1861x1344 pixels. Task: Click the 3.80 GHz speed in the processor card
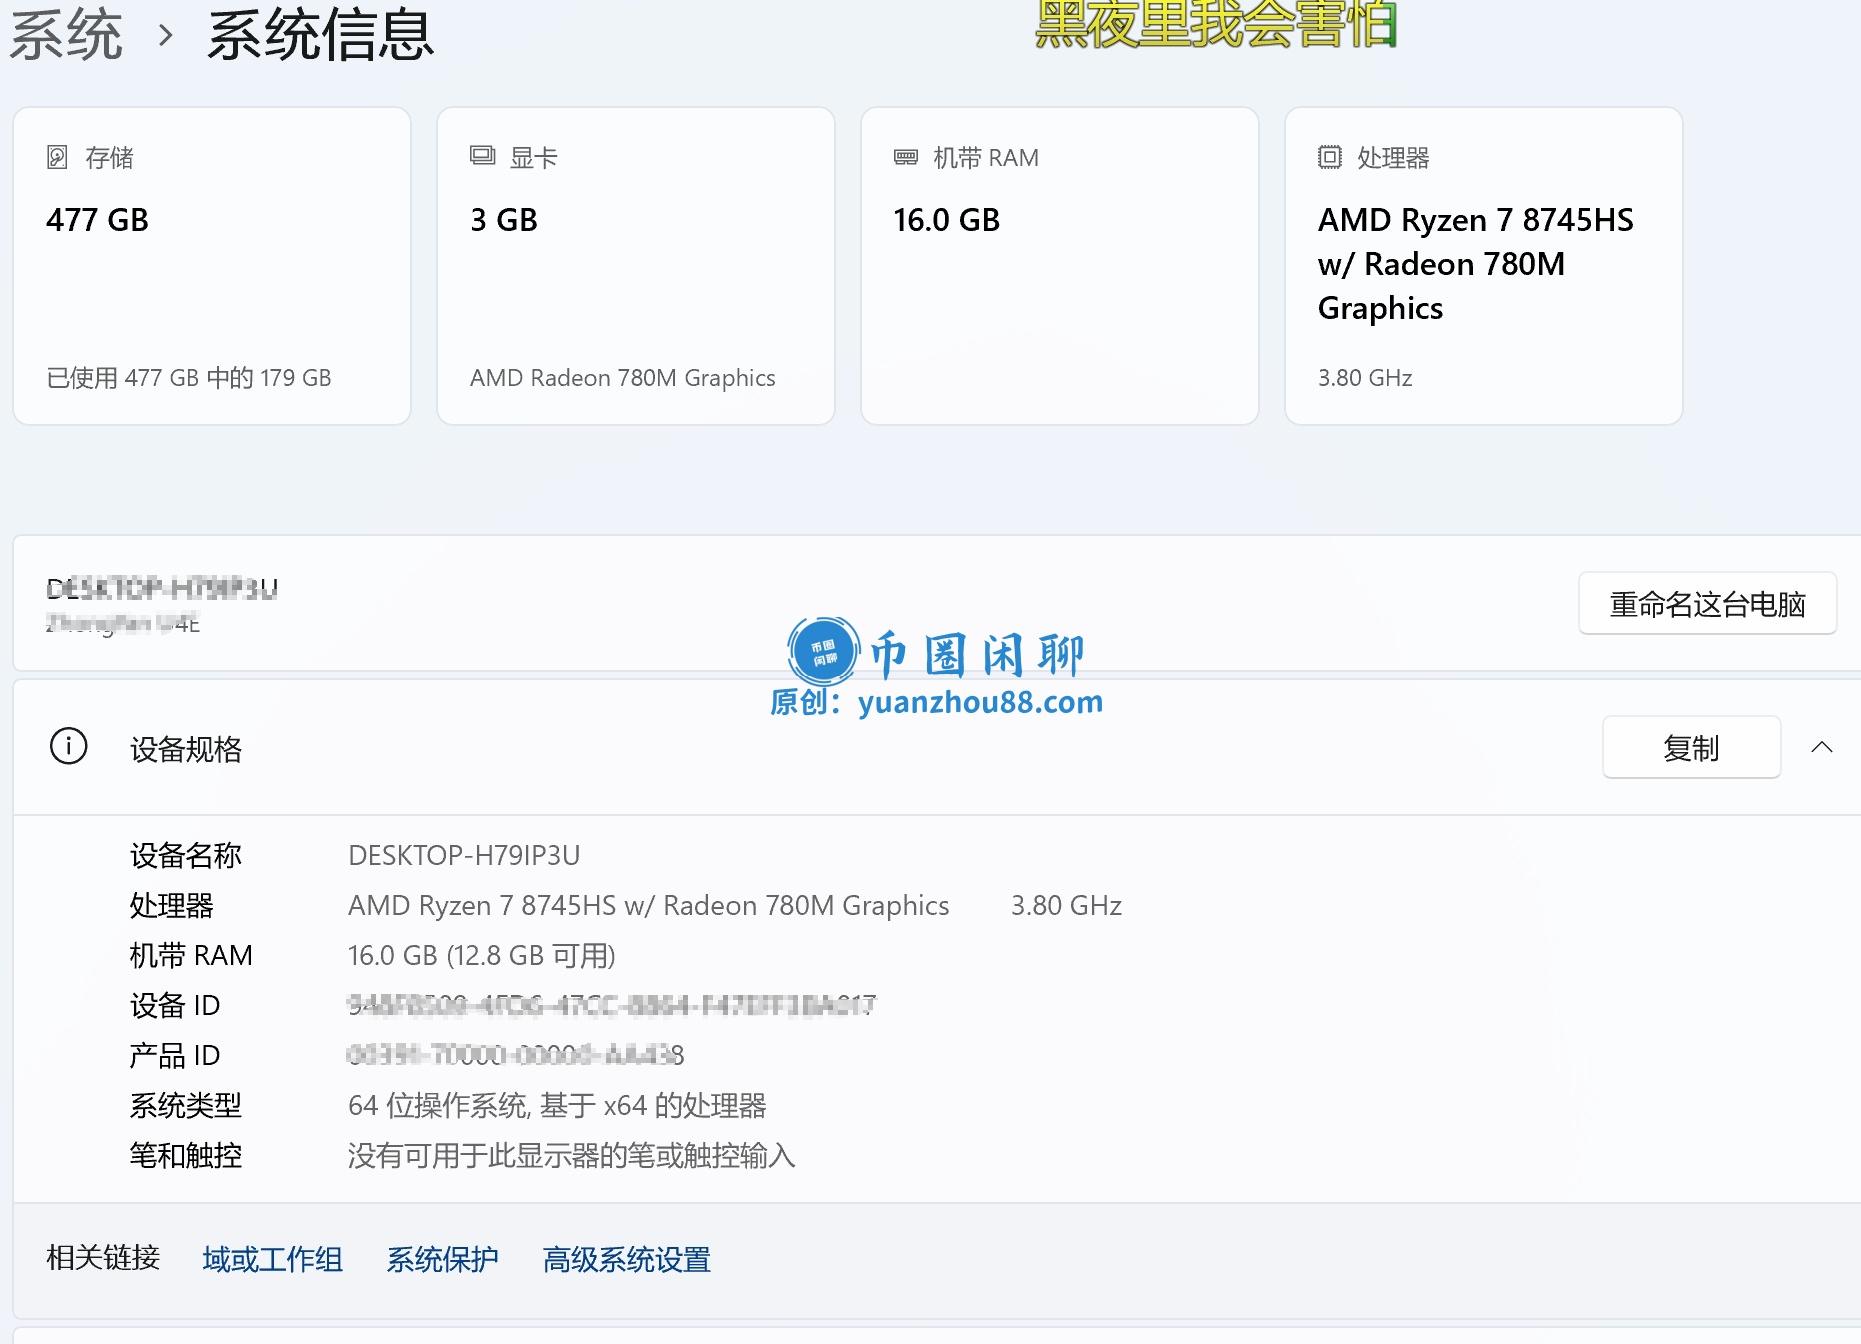pos(1364,378)
